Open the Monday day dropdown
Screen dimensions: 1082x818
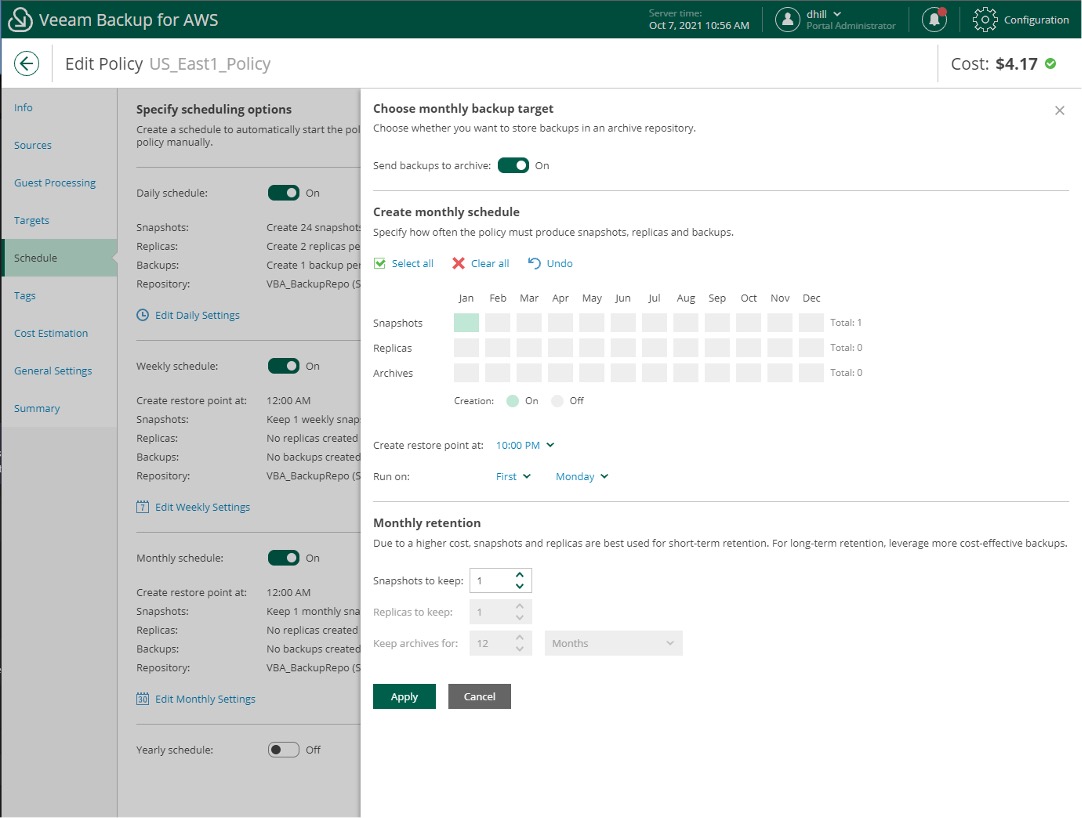pyautogui.click(x=582, y=476)
